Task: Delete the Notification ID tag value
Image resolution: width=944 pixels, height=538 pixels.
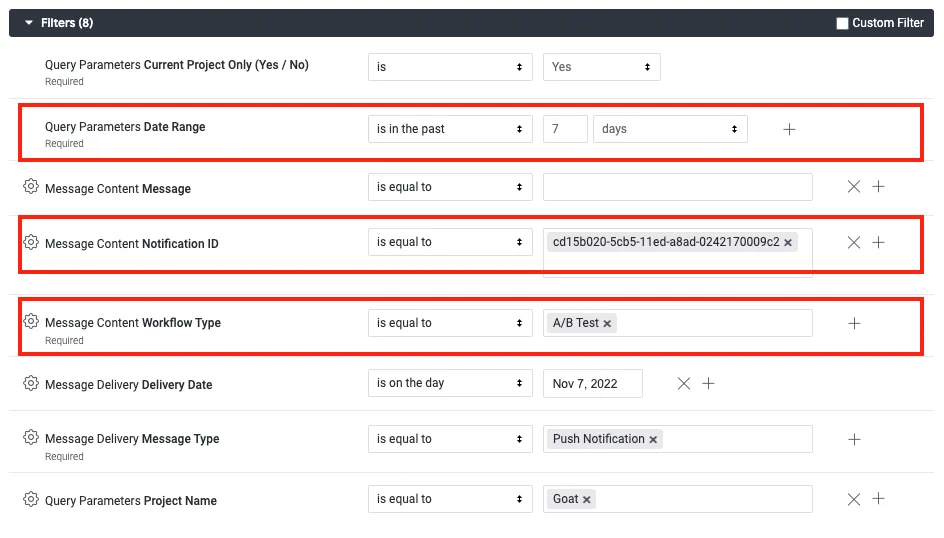Action: click(788, 243)
